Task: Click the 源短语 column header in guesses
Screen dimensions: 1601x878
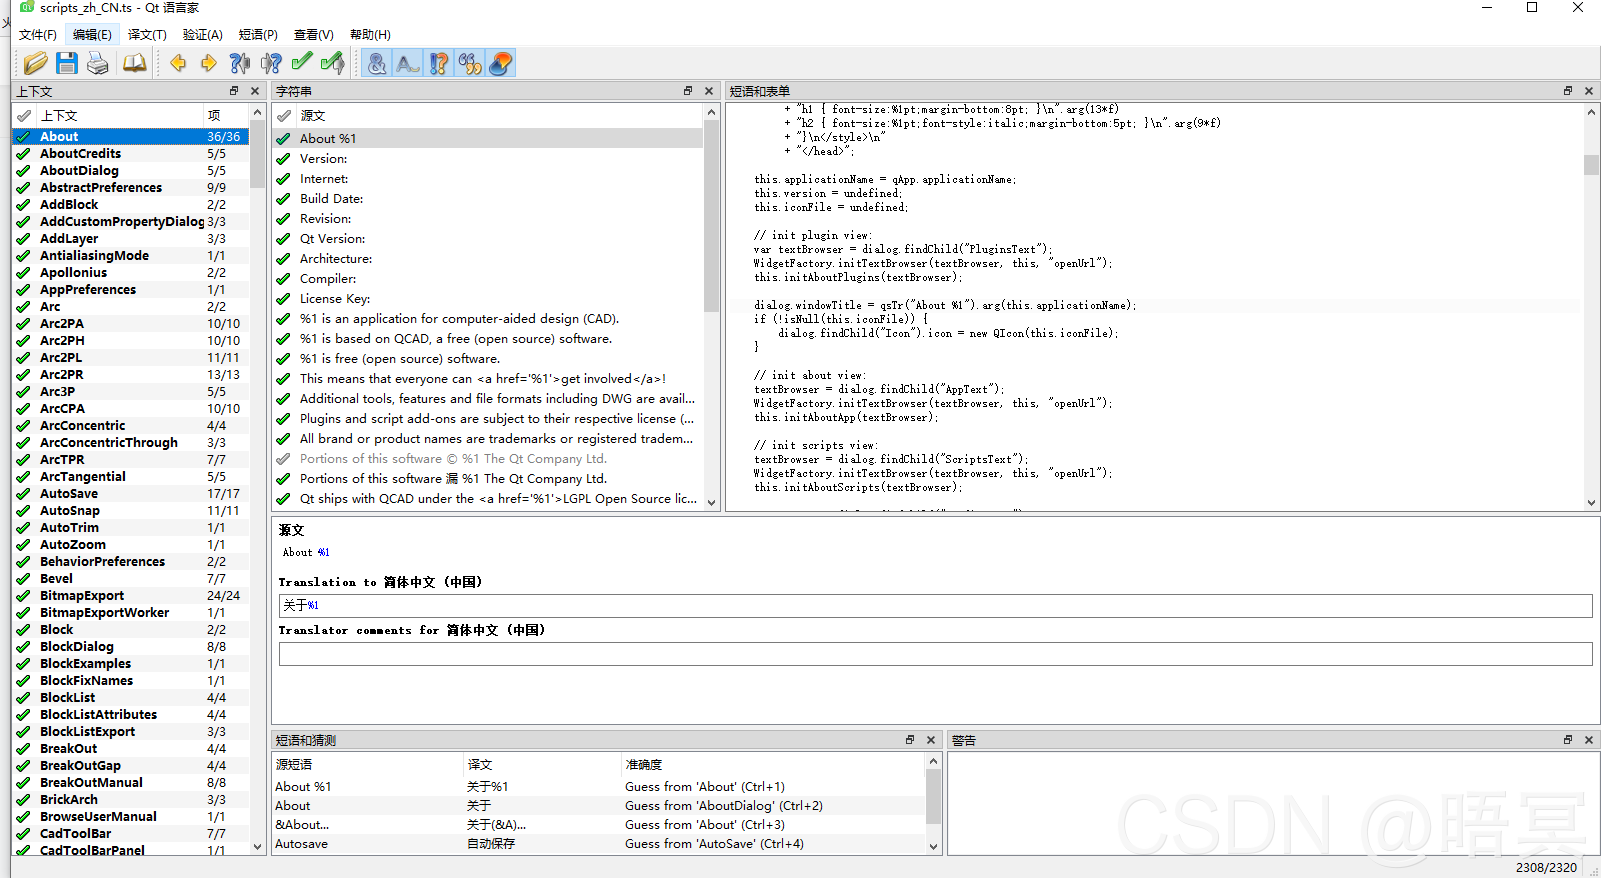Action: (x=368, y=764)
